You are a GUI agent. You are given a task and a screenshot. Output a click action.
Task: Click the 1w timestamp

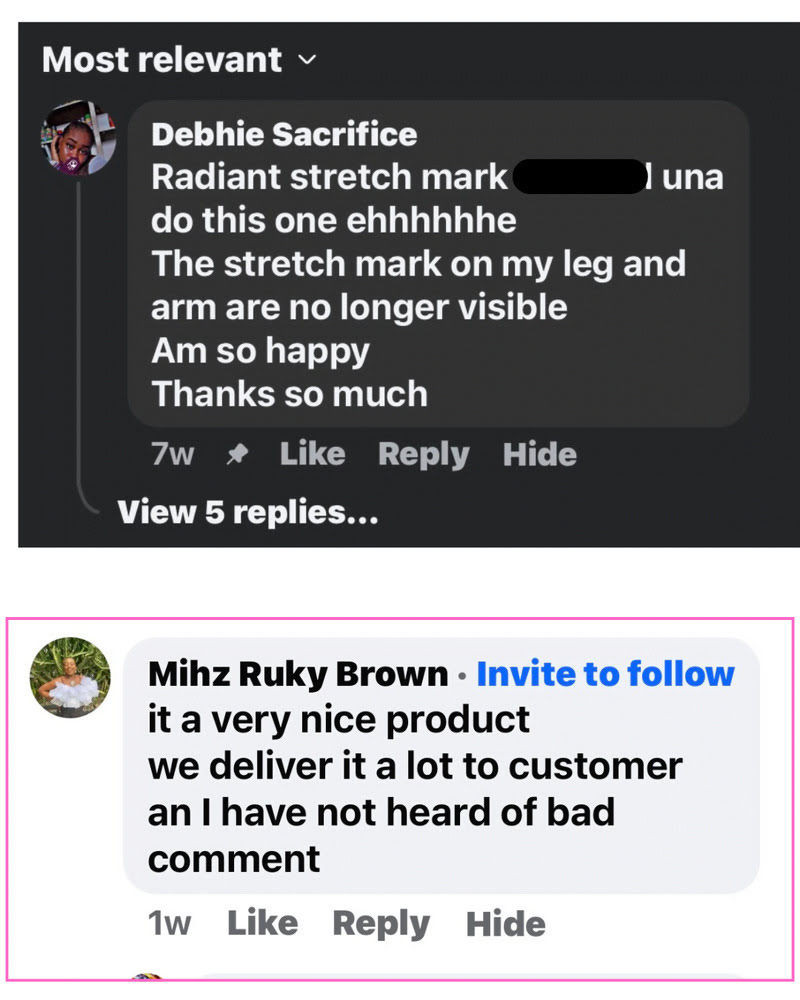[x=169, y=923]
